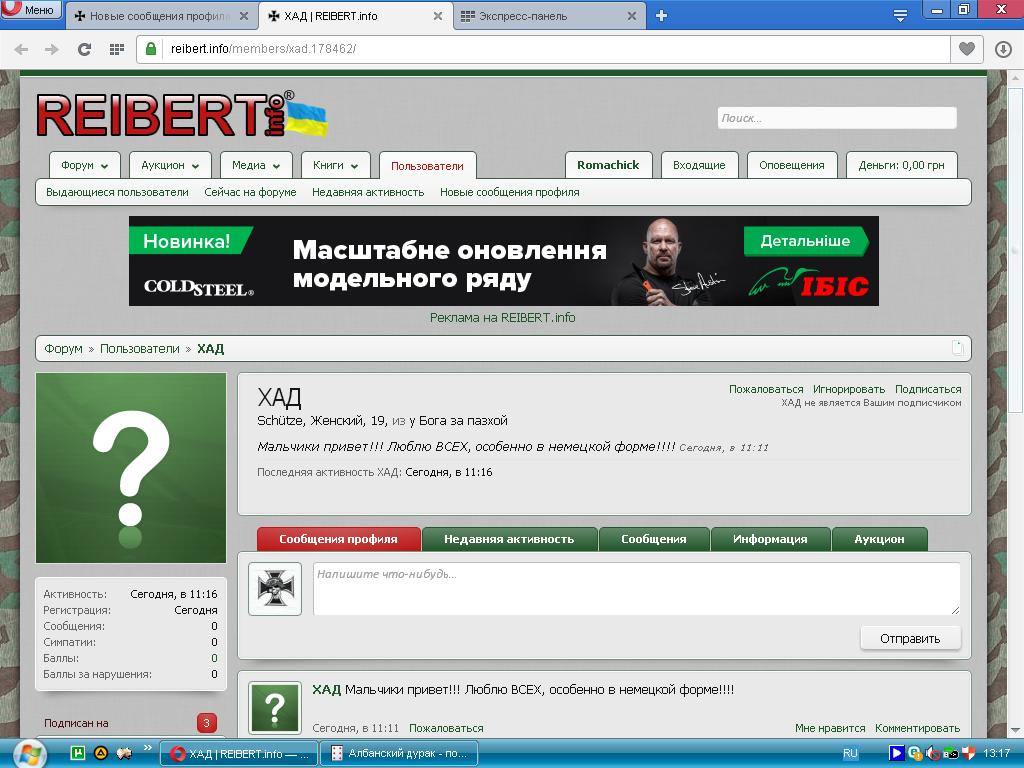Click the 'Подписан на' count badge 3
The width and height of the screenshot is (1024, 768).
coord(206,723)
